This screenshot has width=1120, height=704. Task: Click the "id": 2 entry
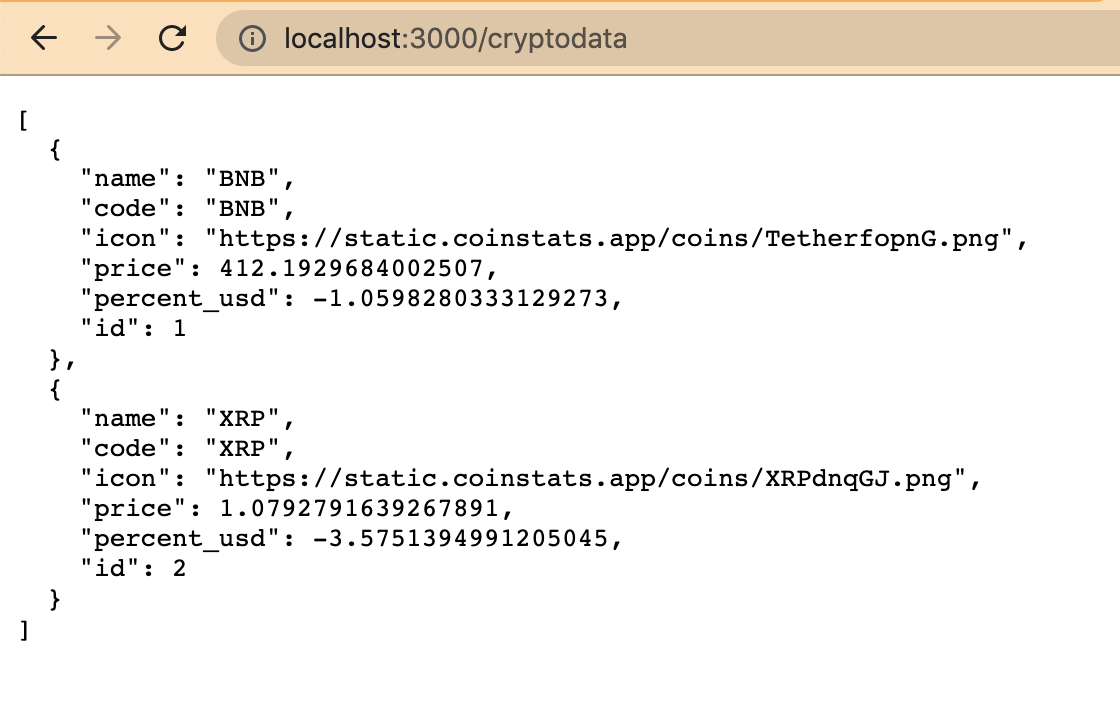click(x=133, y=568)
